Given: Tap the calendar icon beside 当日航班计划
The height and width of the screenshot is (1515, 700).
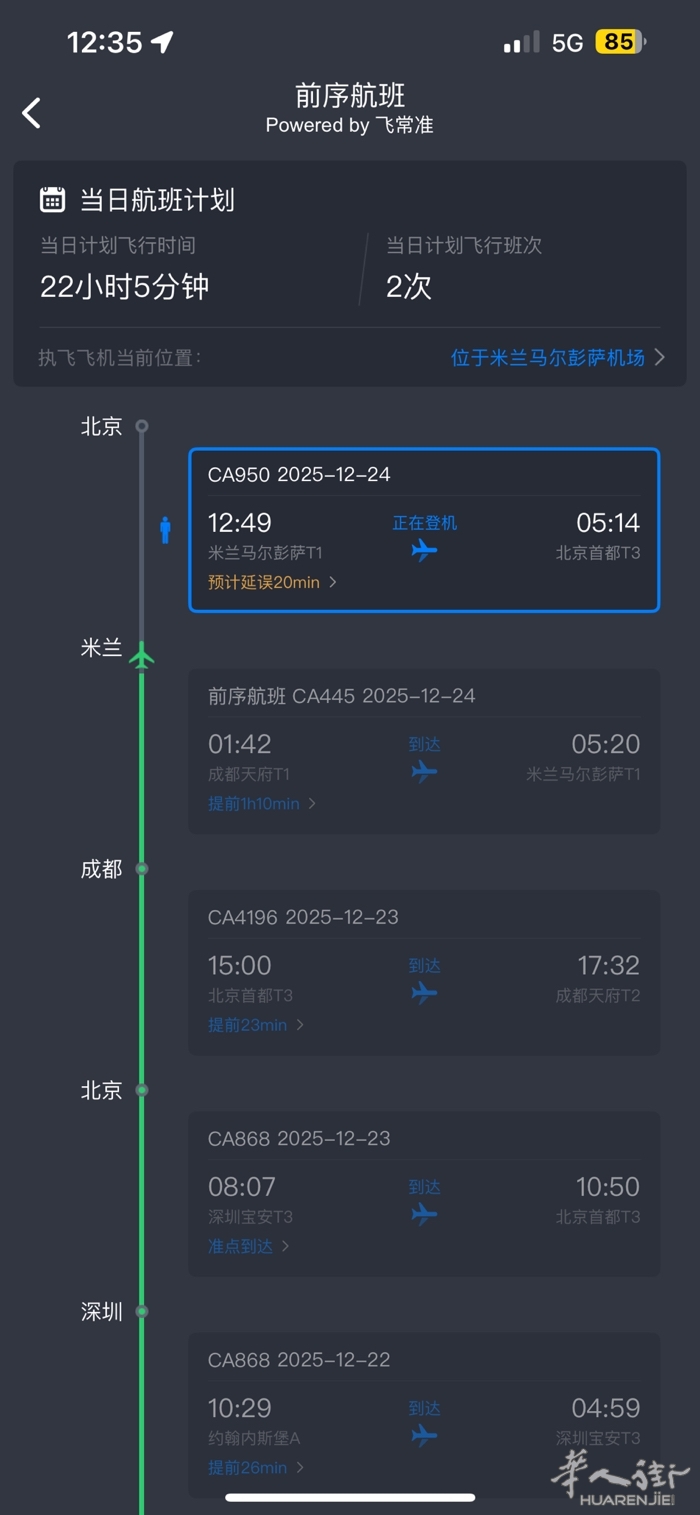Looking at the screenshot, I should pyautogui.click(x=52, y=199).
